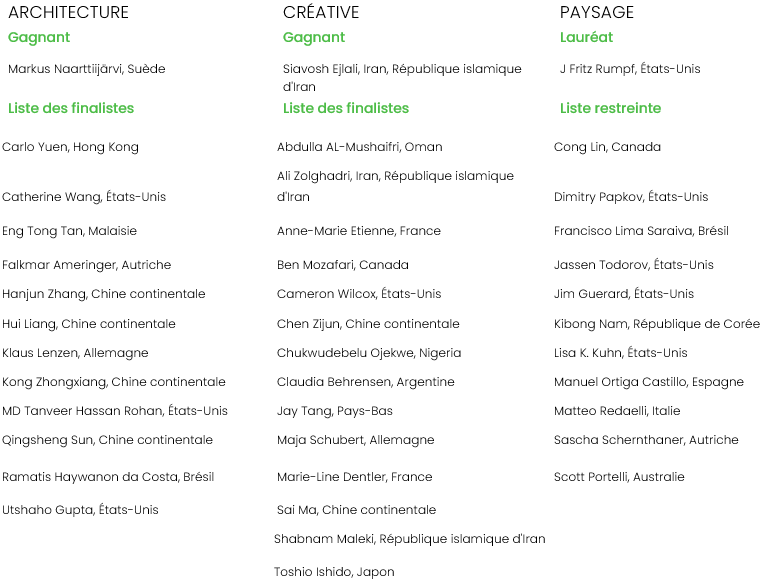The image size is (770, 587).
Task: Click the CRÉATIVE category heading
Action: coord(321,13)
